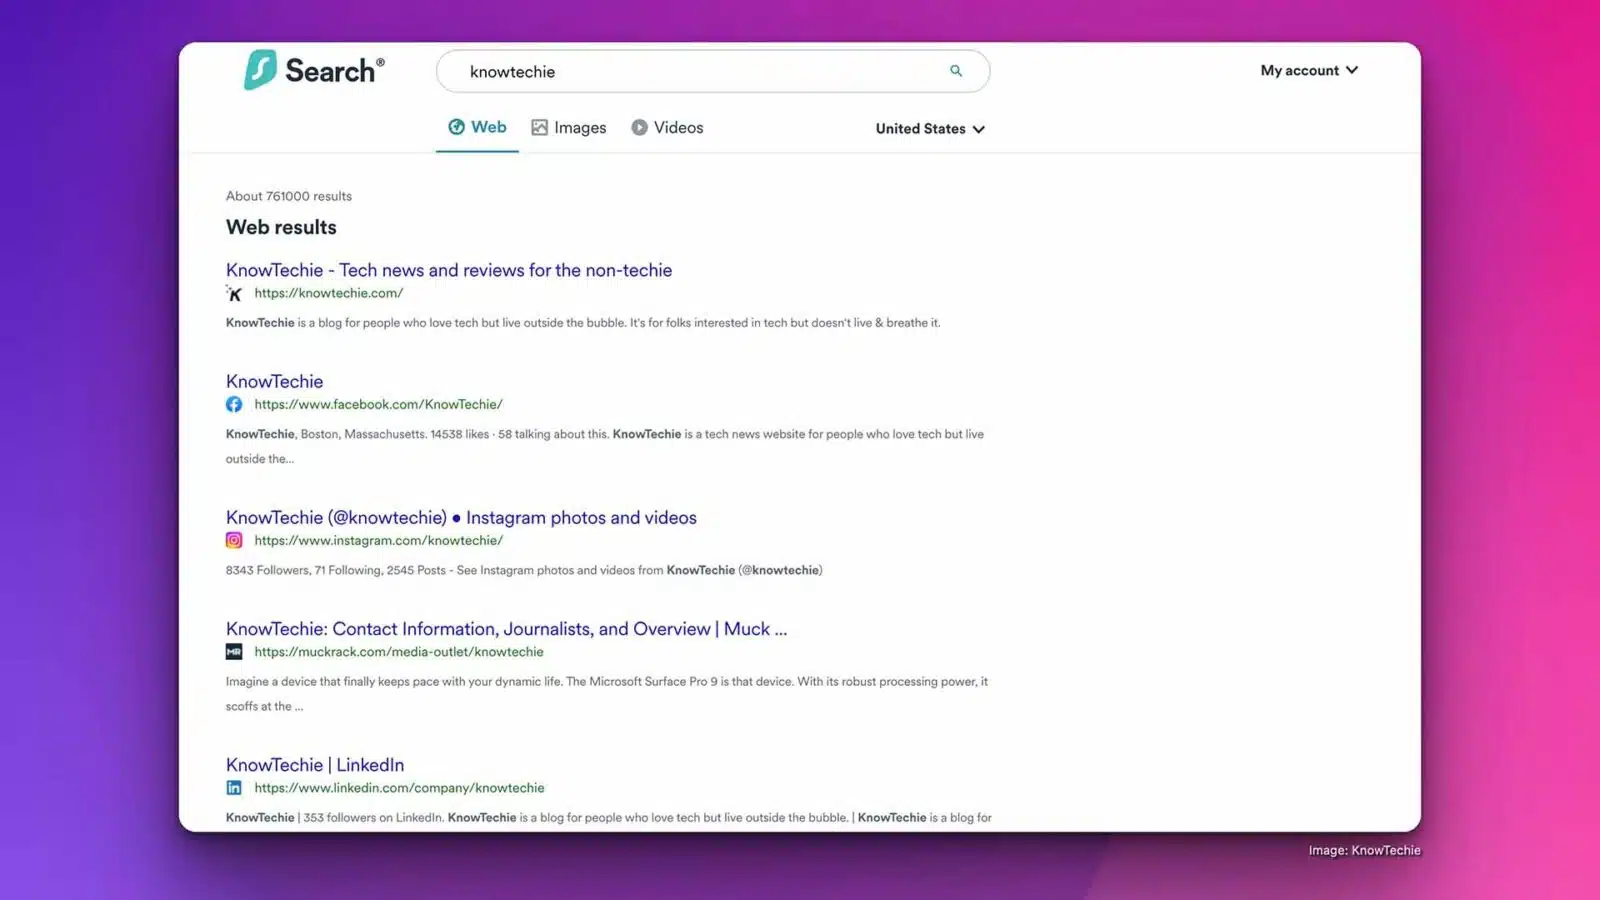
Task: Click the Muck Rack favicon in the fourth result
Action: click(234, 651)
